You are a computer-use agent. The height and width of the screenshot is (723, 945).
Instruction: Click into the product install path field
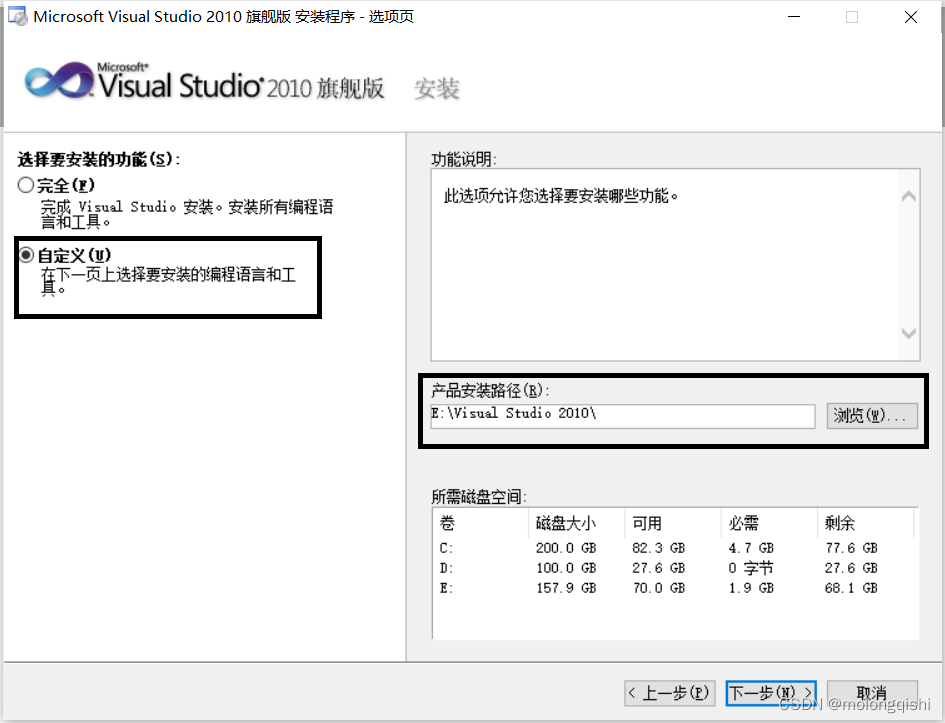tap(623, 416)
